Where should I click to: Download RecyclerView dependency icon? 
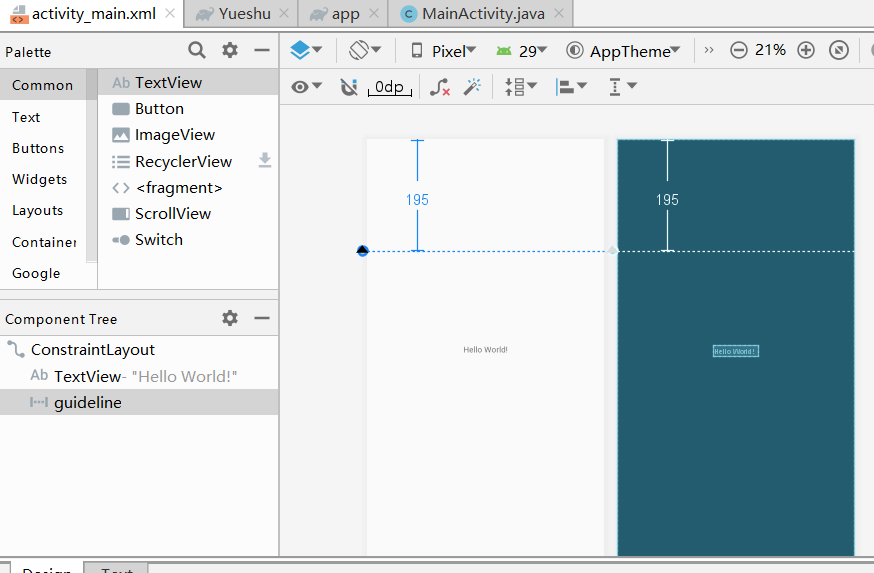265,161
